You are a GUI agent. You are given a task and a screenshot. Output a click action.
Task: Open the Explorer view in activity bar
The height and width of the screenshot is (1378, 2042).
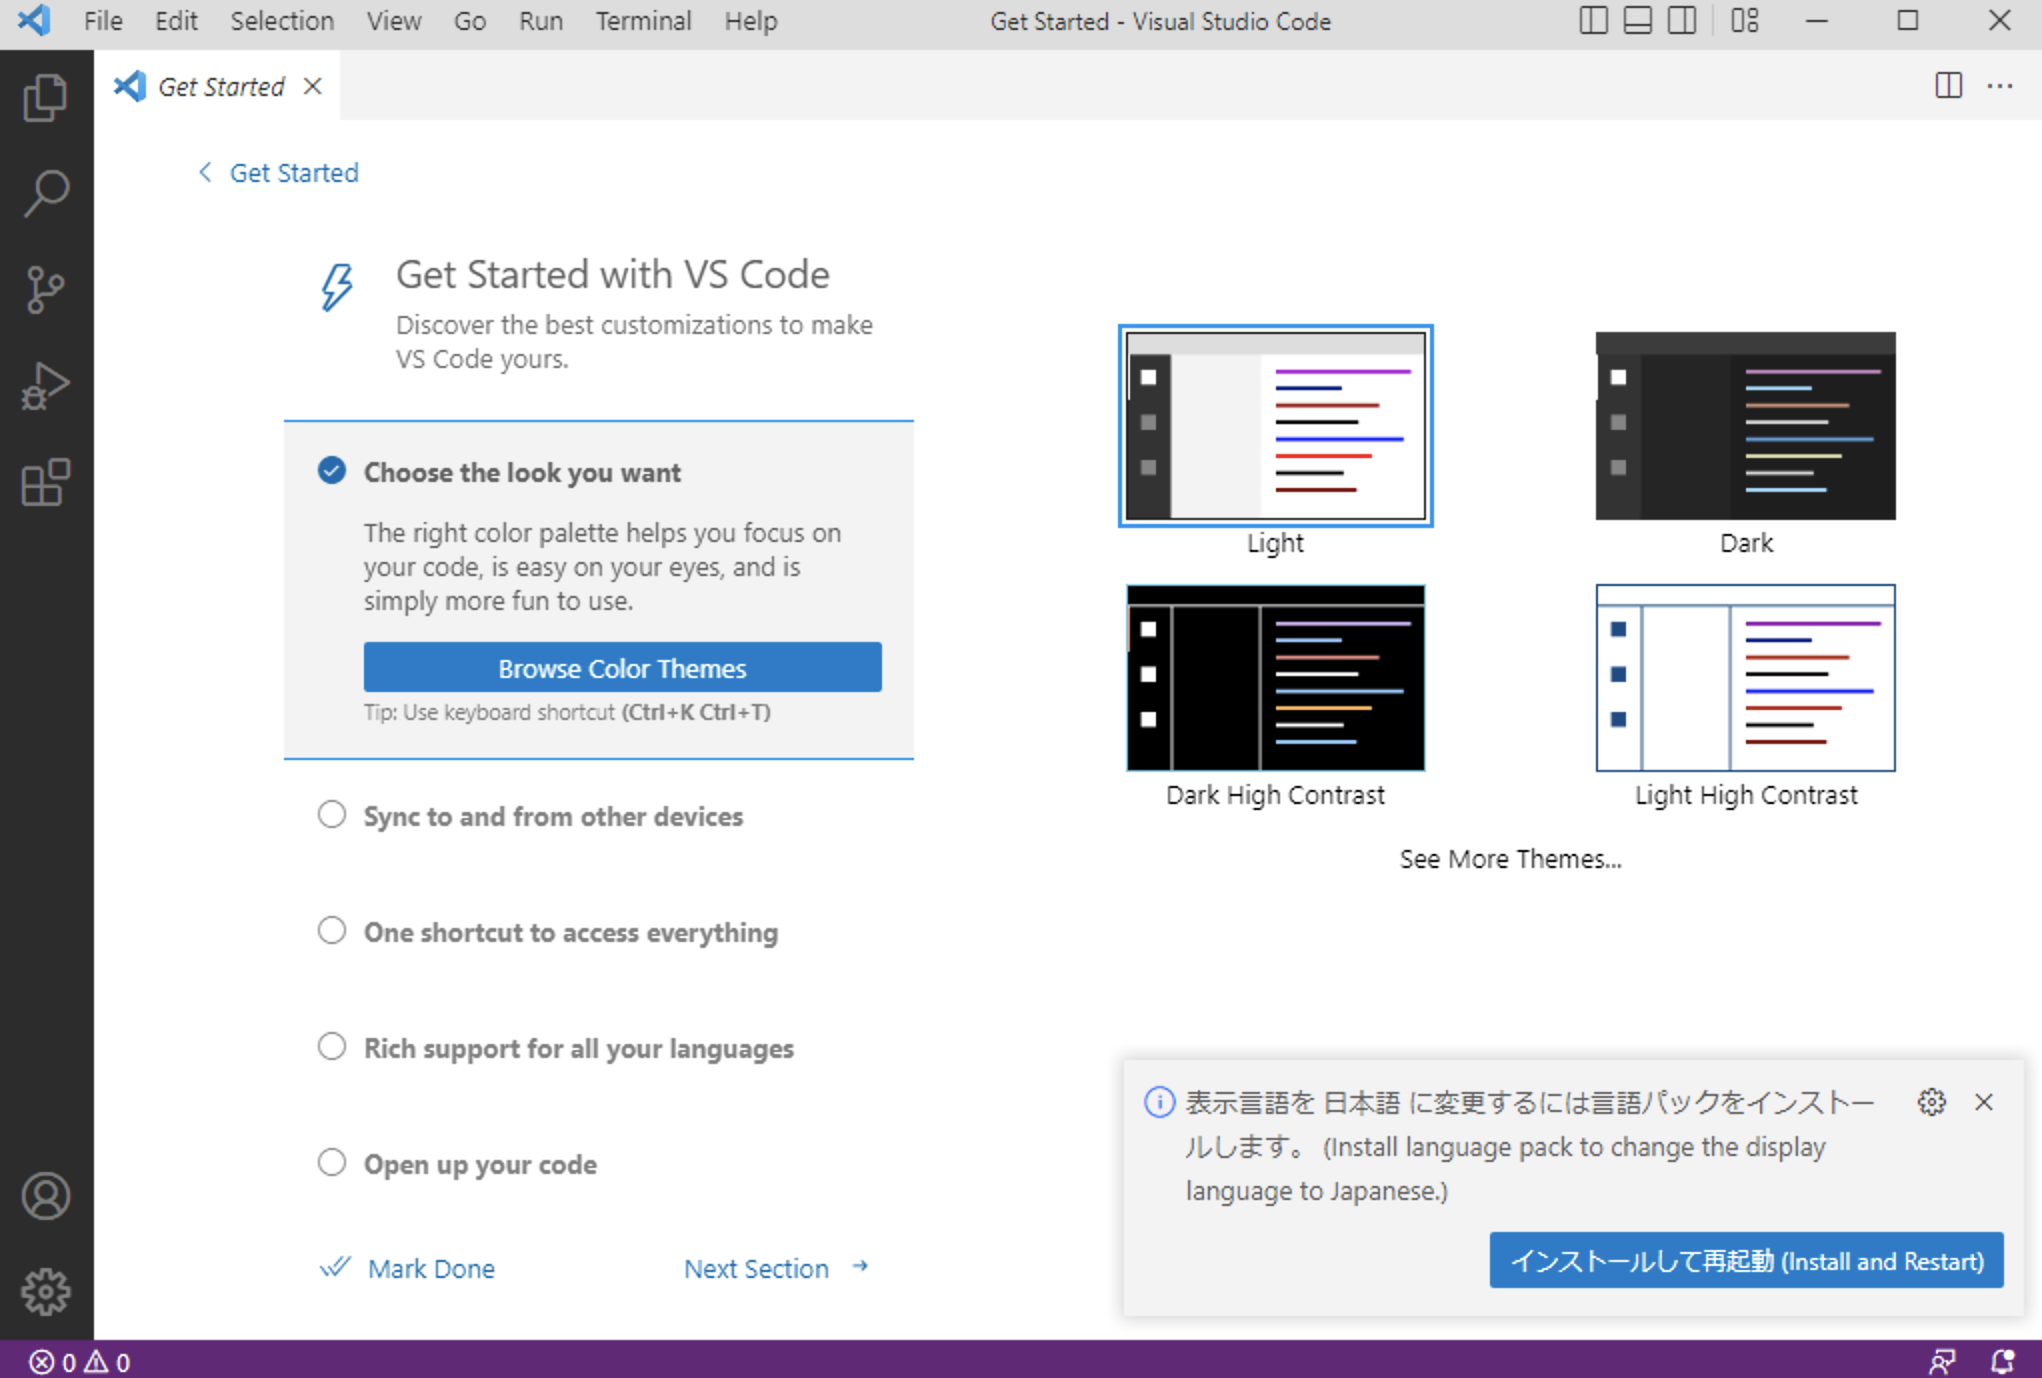[x=46, y=98]
